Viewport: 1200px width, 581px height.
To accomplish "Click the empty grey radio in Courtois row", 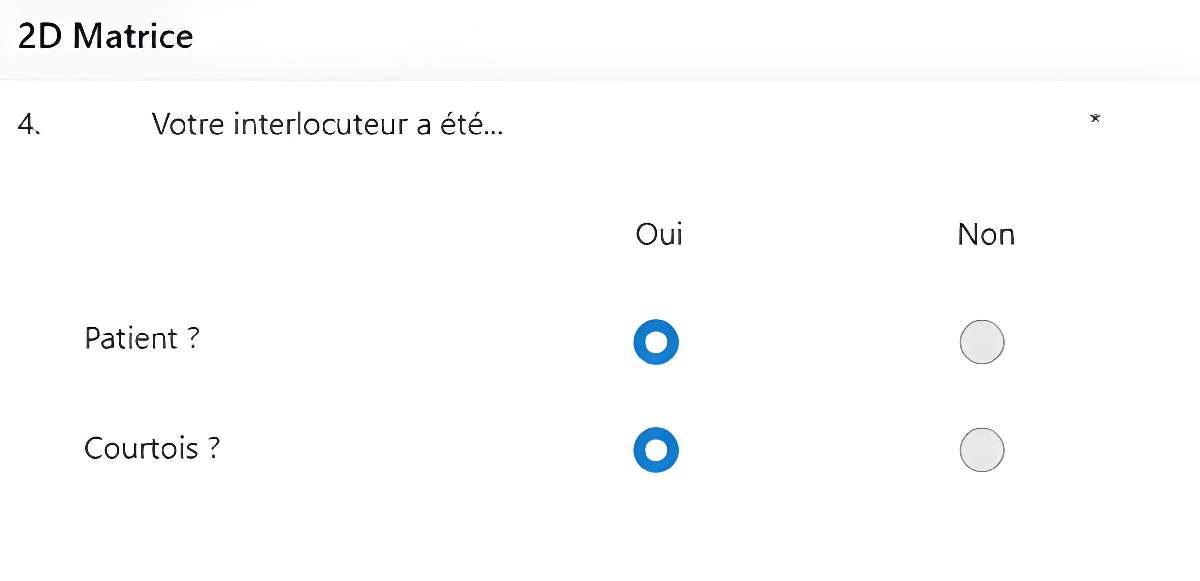I will pos(981,450).
